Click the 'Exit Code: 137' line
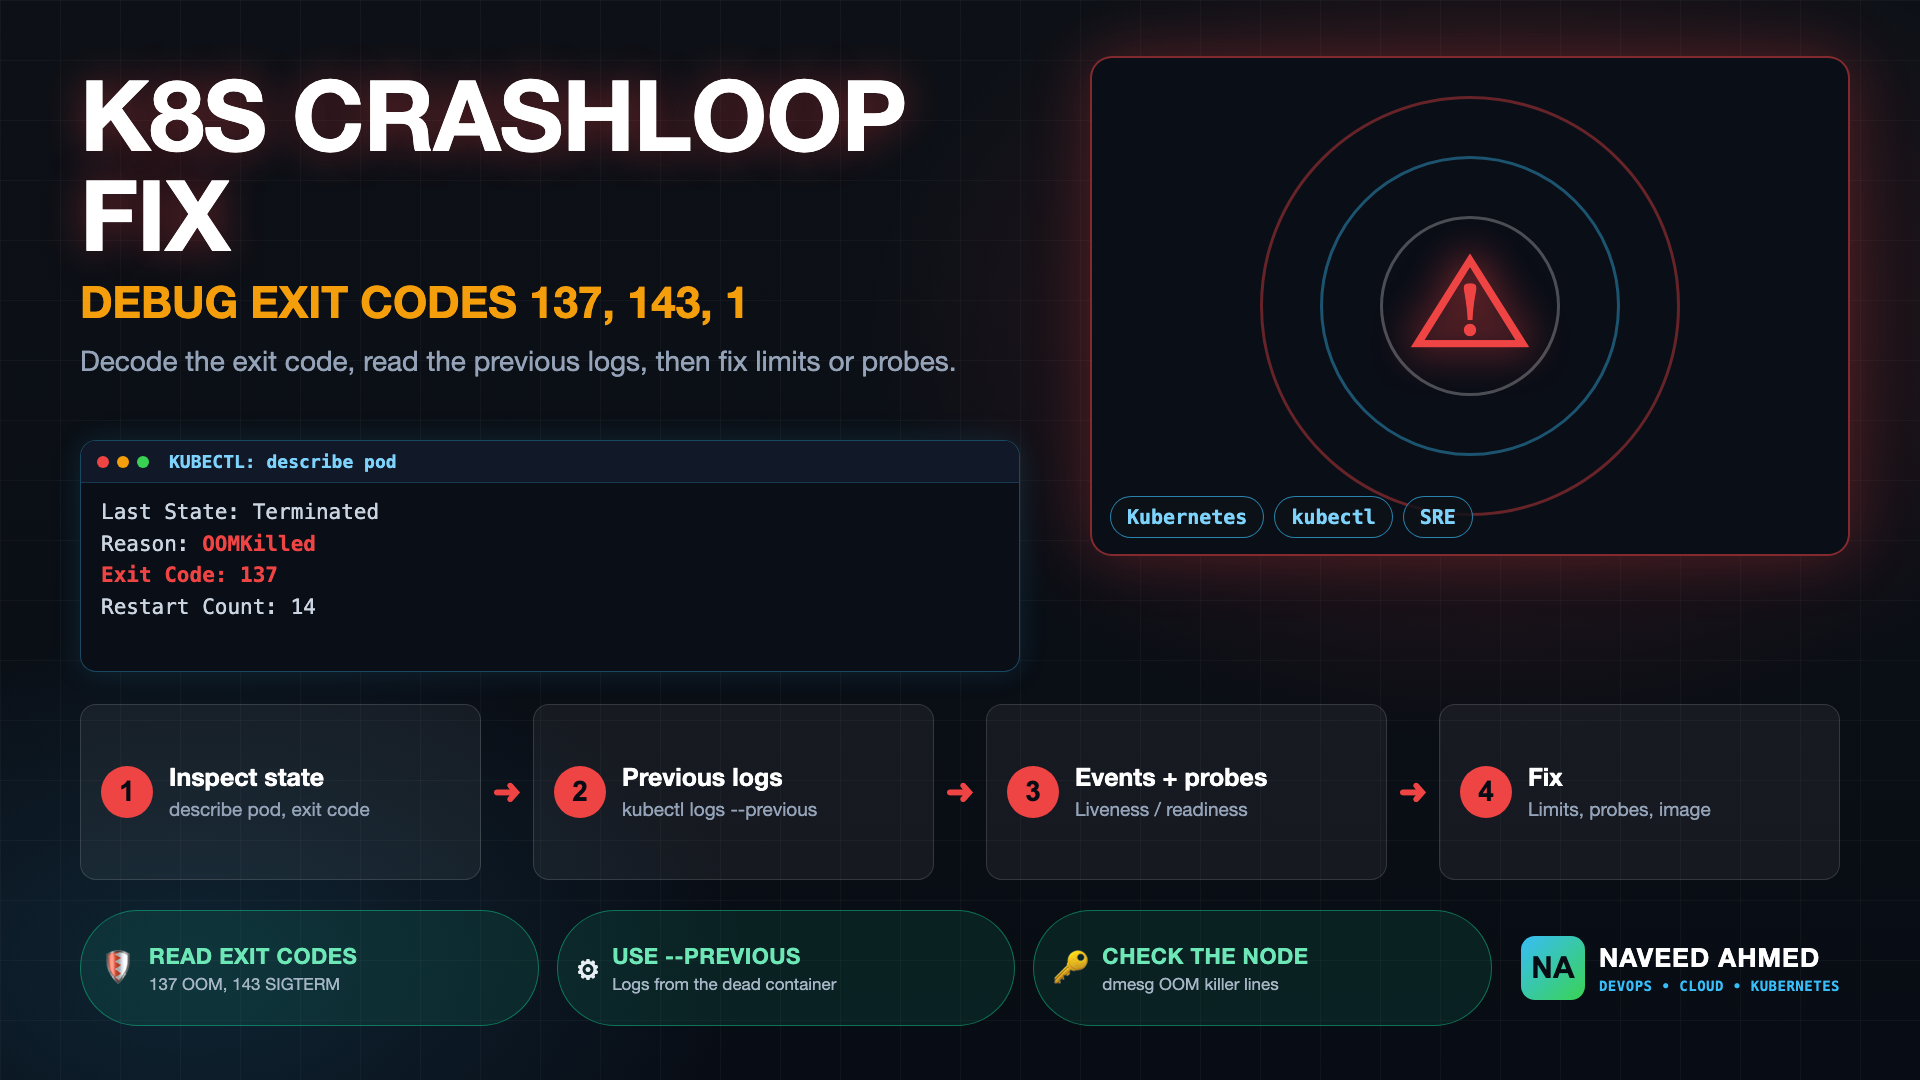The height and width of the screenshot is (1080, 1920). point(189,575)
